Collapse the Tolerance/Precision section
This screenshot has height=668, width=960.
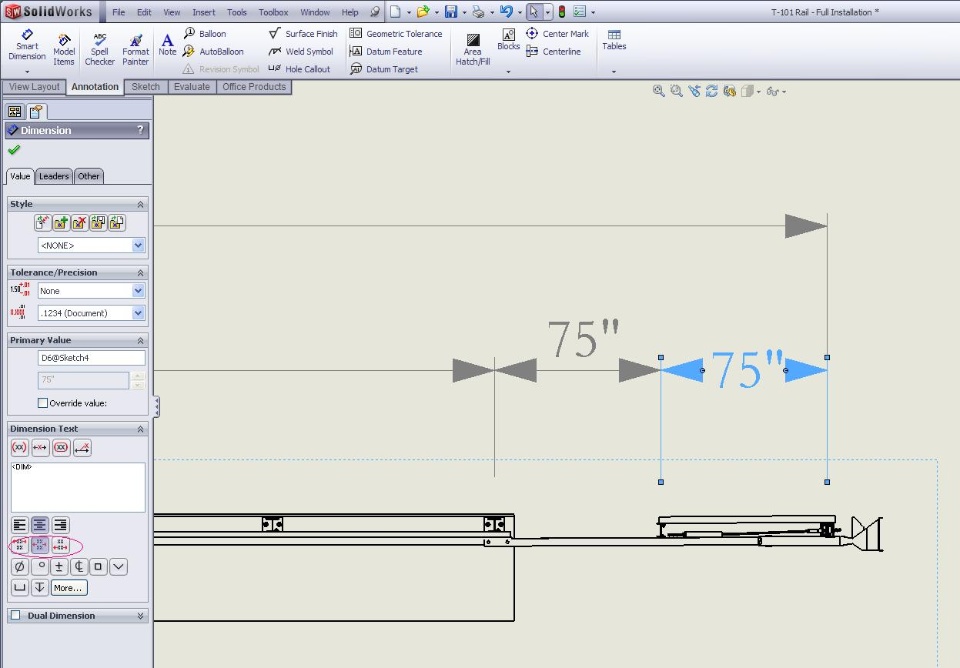(140, 272)
